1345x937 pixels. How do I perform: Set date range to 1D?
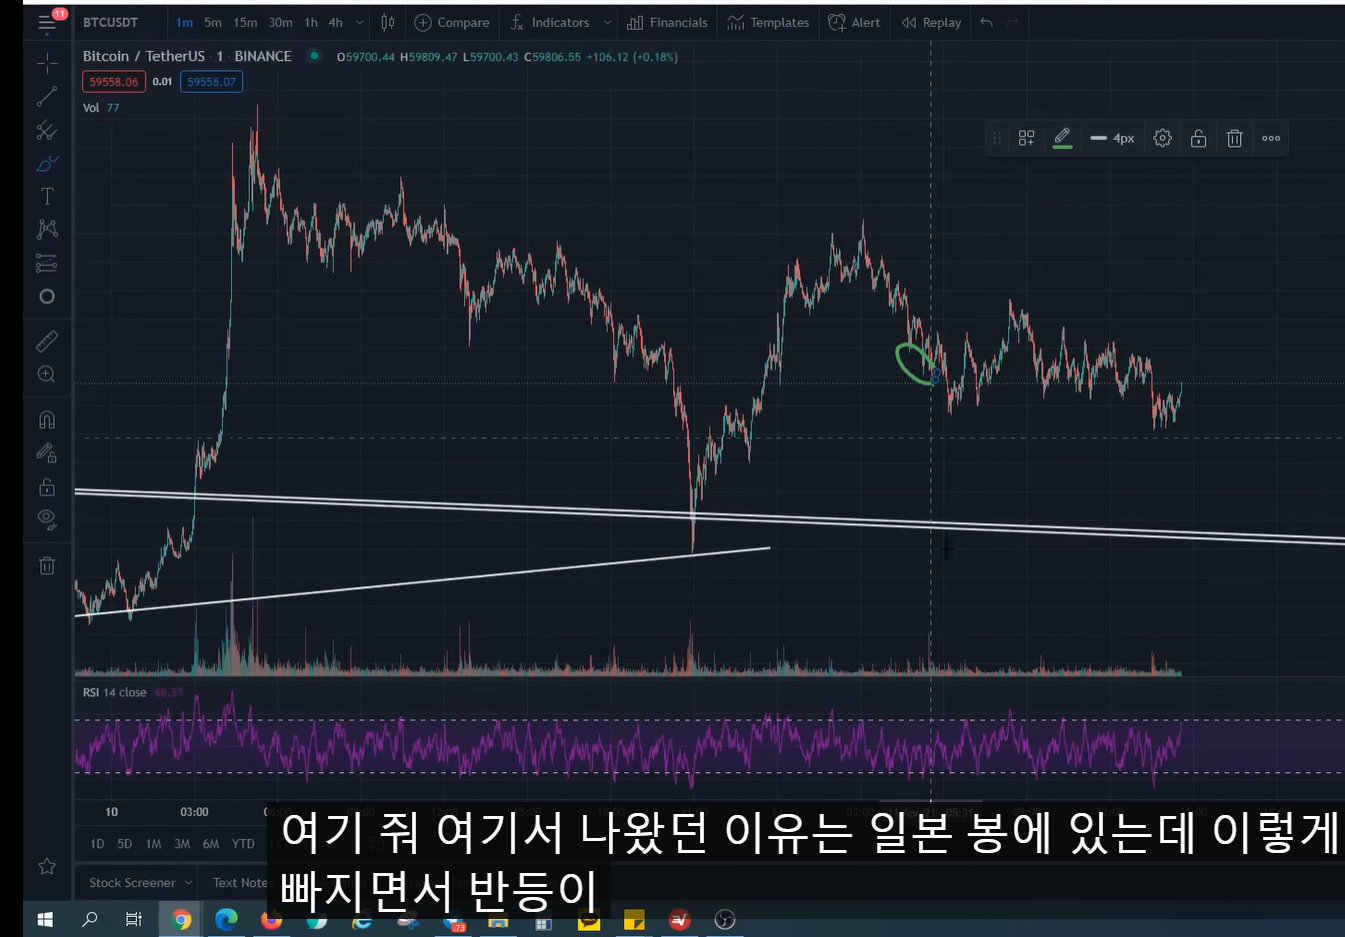[x=97, y=844]
